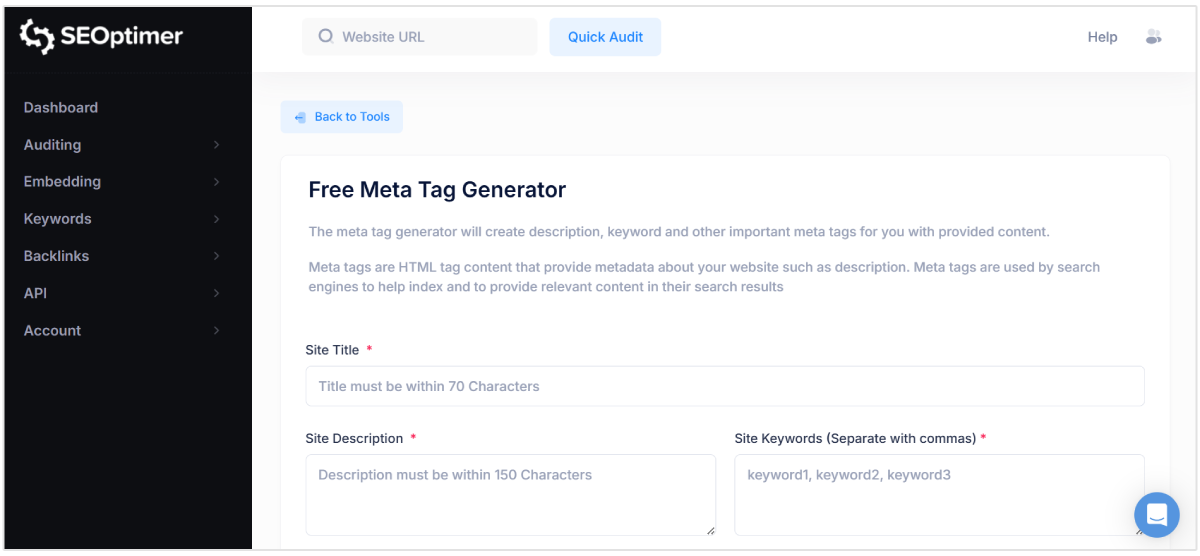Viewport: 1200px width, 556px height.
Task: Click the SEOptimer gear logo icon
Action: 37,37
